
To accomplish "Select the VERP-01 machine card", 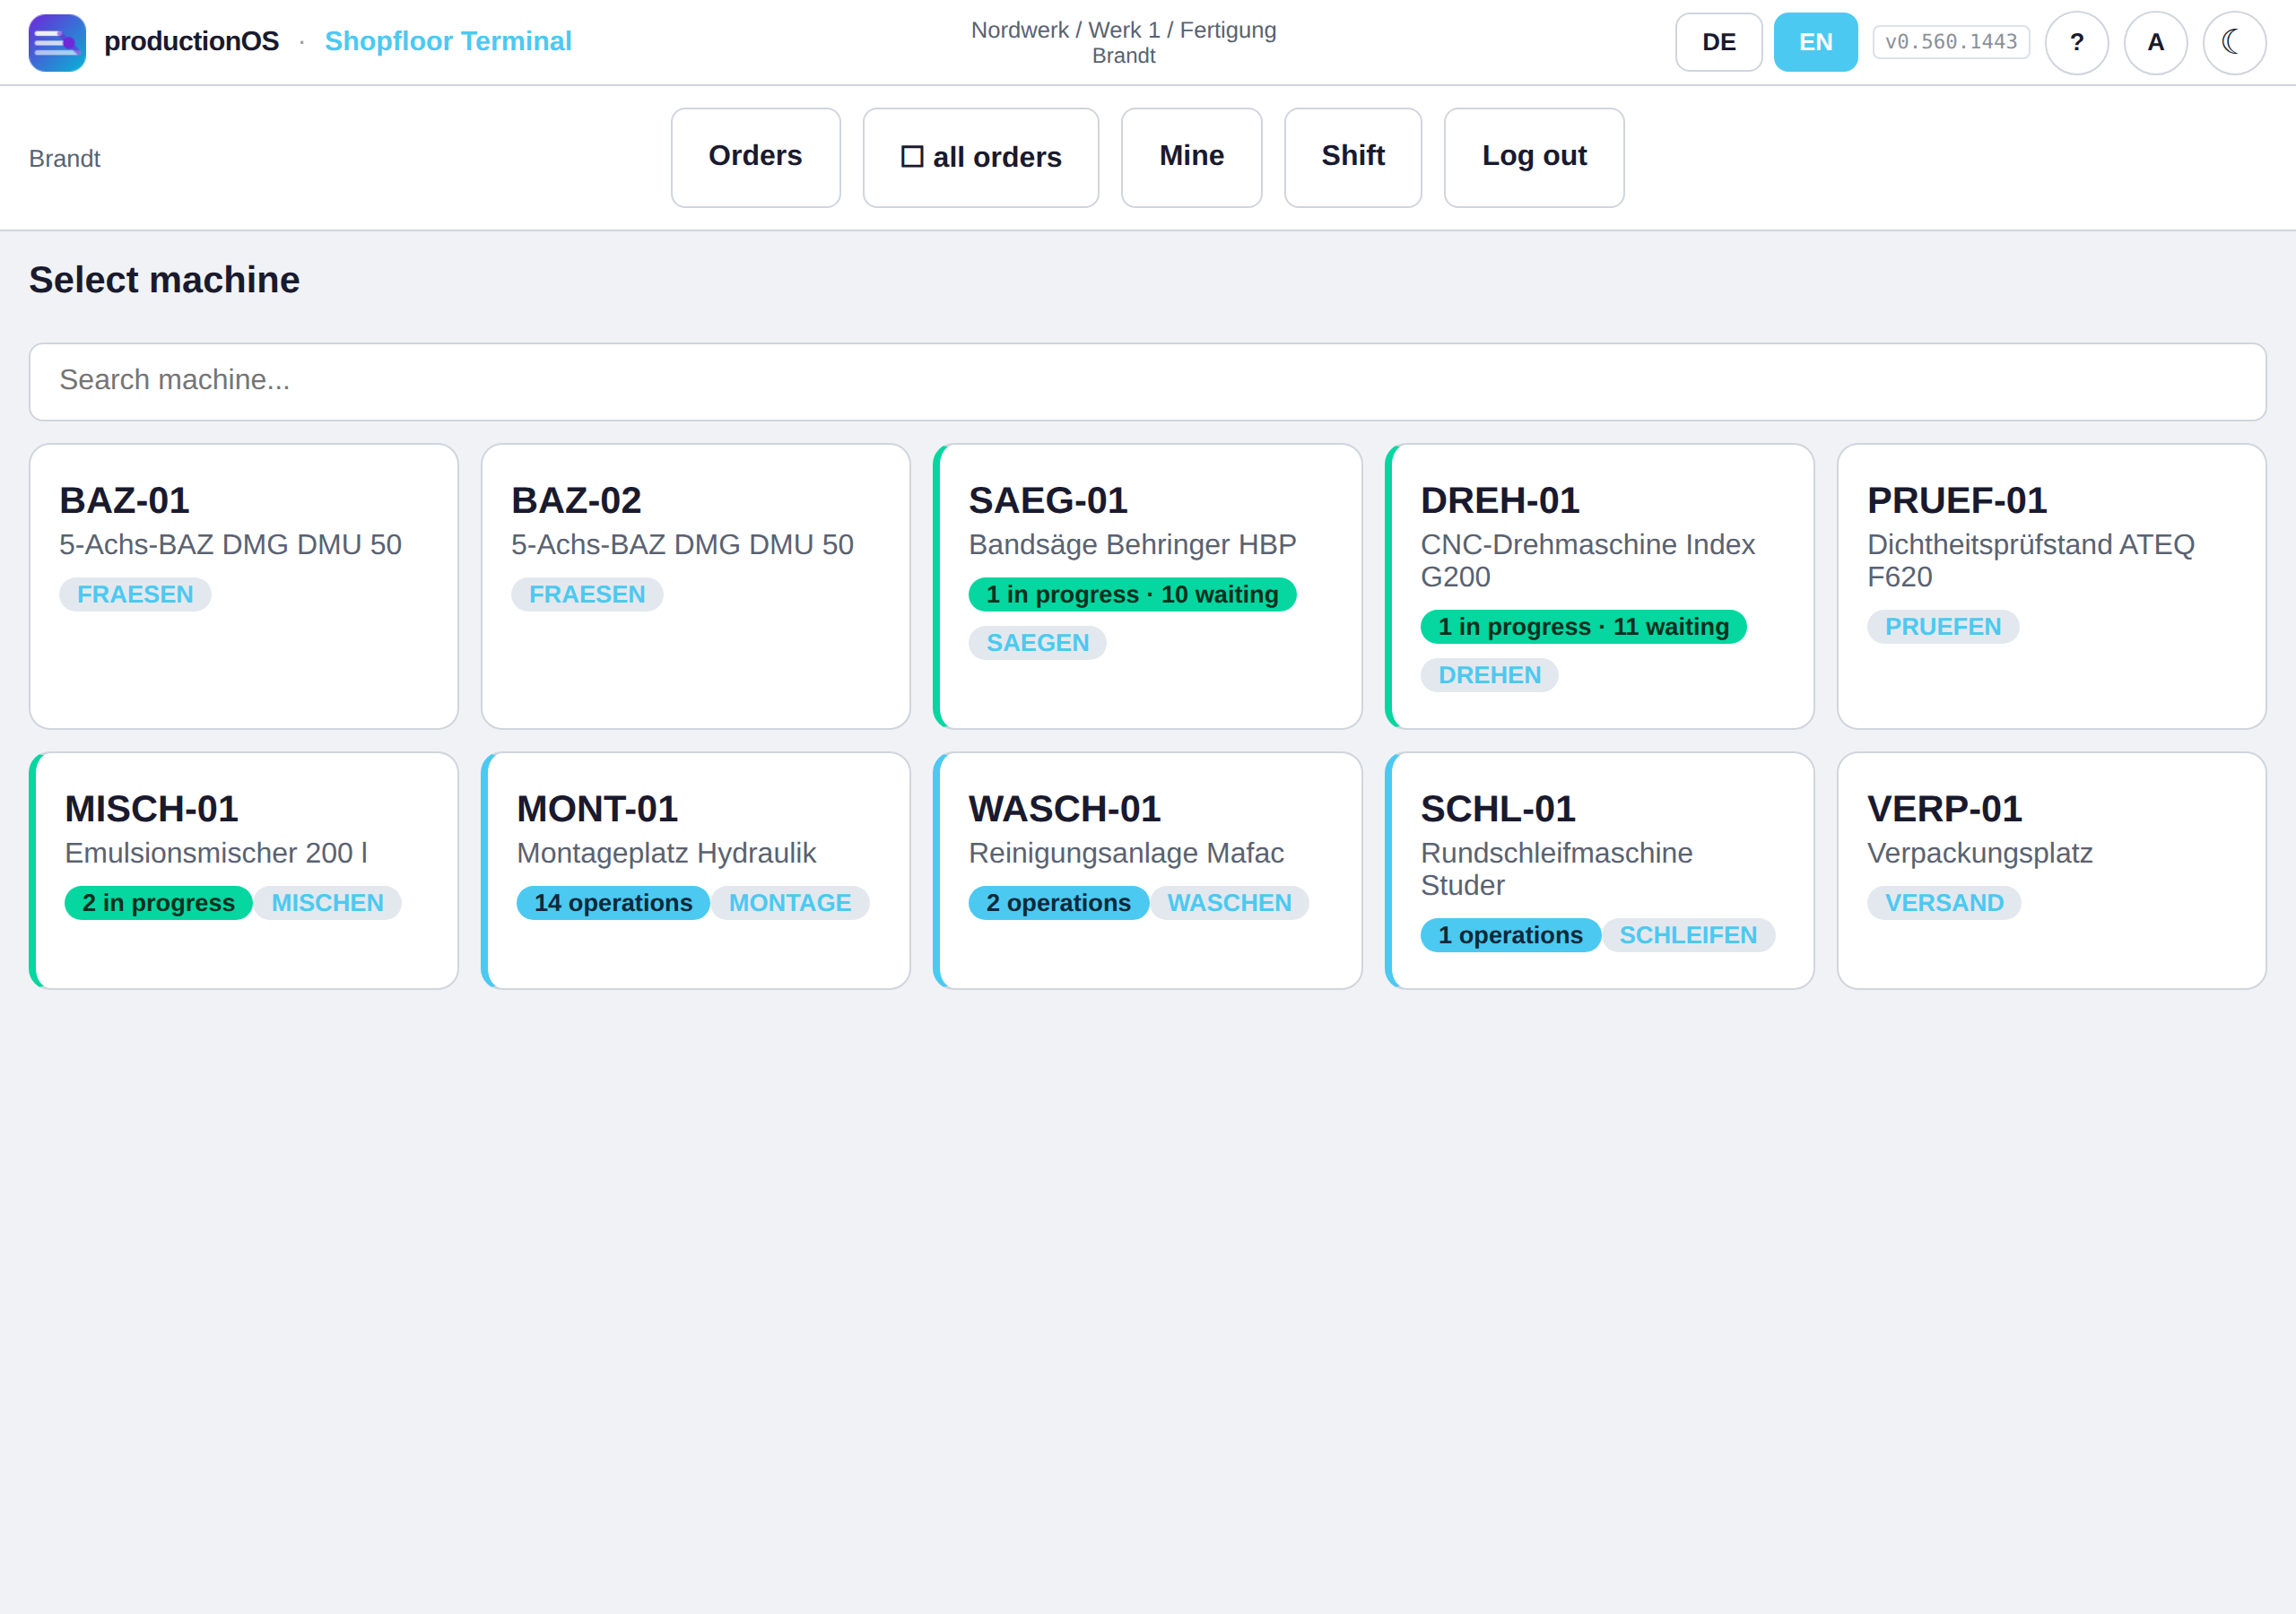I will [2051, 870].
